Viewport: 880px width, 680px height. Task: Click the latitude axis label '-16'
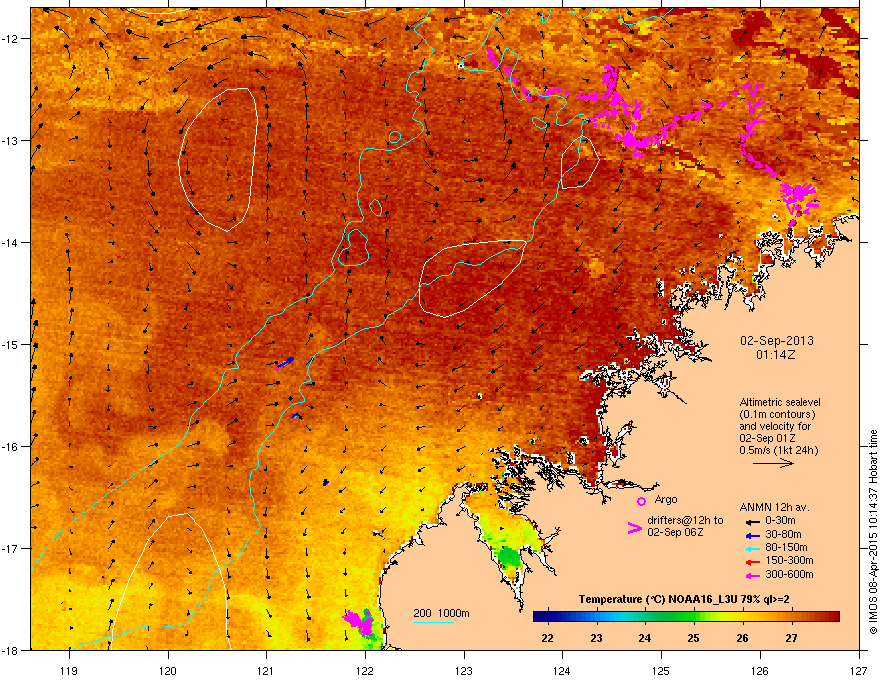click(x=11, y=447)
